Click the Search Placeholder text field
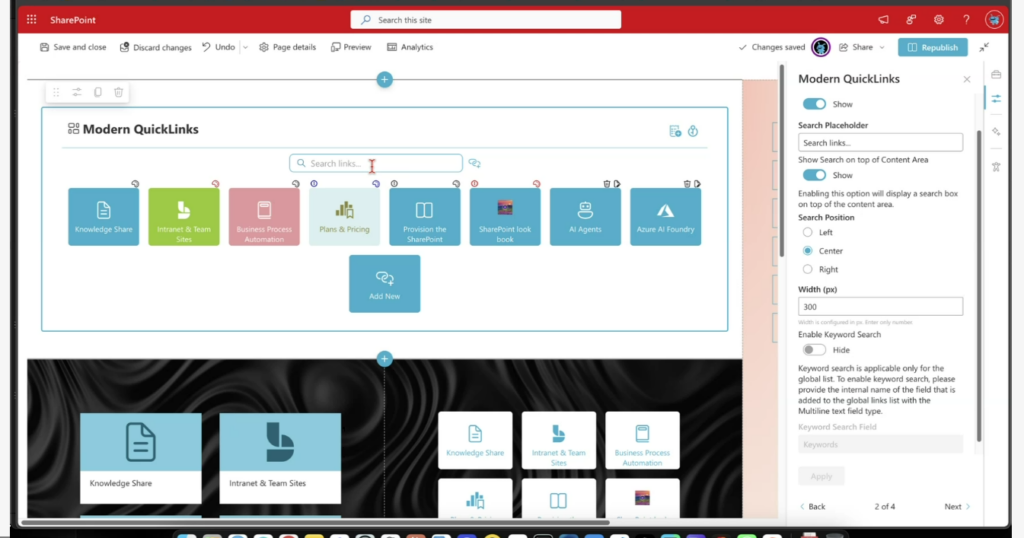 [880, 142]
